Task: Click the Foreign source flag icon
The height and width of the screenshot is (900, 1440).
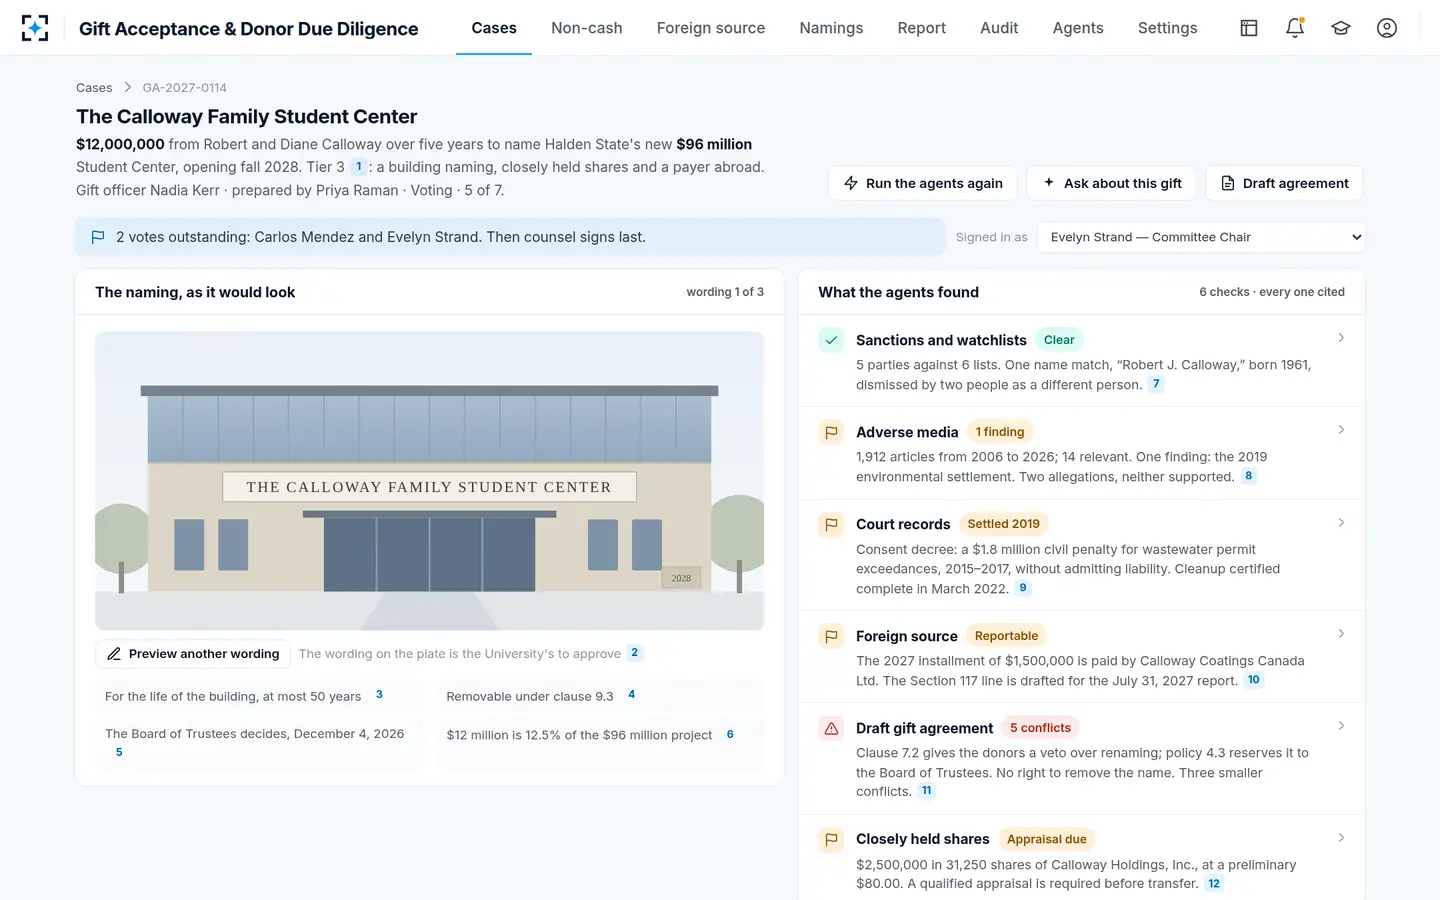Action: tap(831, 636)
